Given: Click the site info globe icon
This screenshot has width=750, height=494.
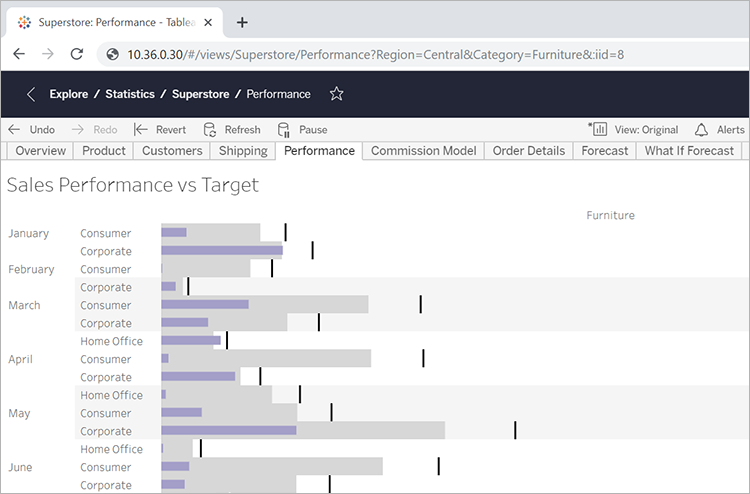Looking at the screenshot, I should [x=112, y=54].
